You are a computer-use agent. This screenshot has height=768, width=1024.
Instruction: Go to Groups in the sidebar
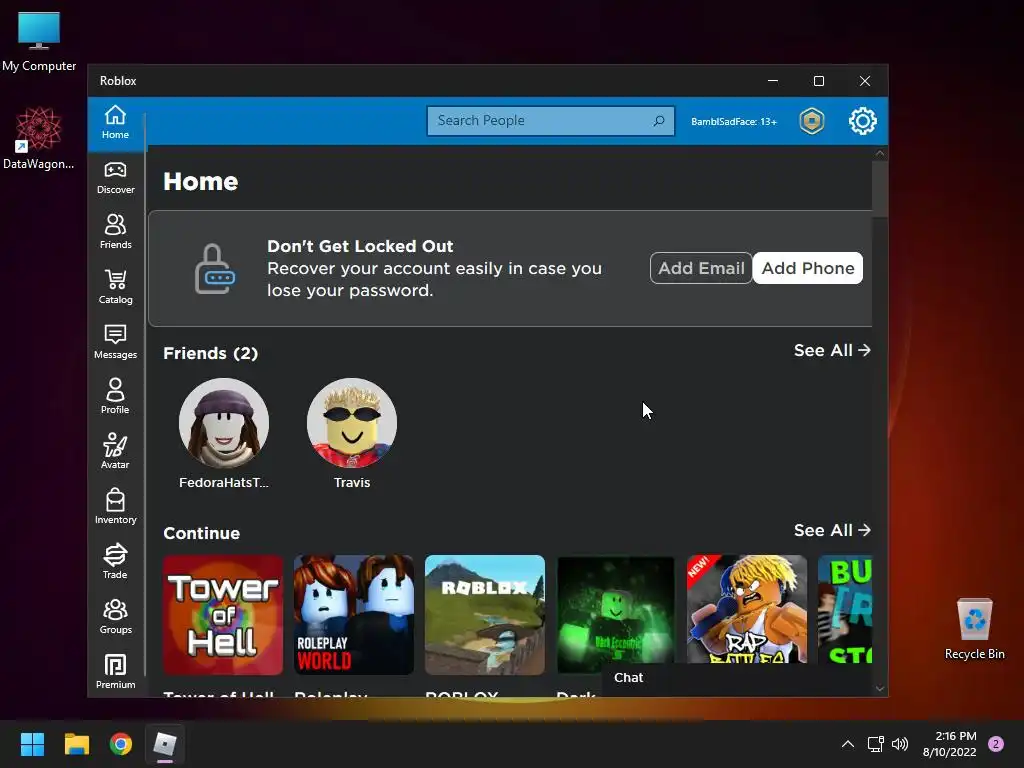[x=116, y=617]
